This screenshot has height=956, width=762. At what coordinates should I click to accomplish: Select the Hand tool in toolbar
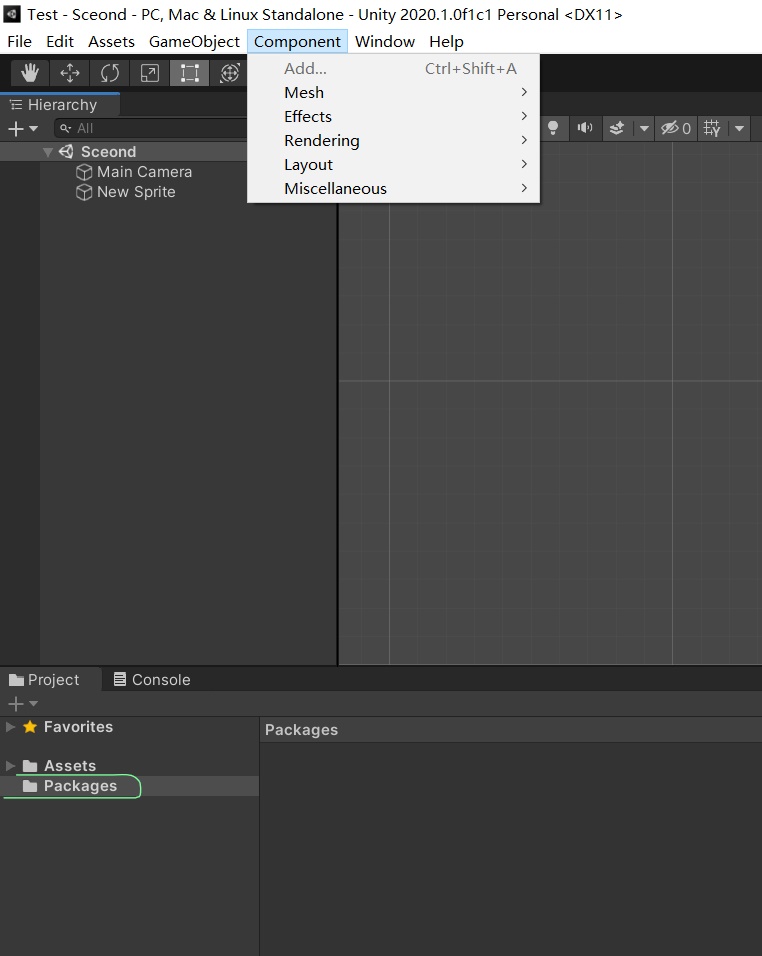click(30, 73)
